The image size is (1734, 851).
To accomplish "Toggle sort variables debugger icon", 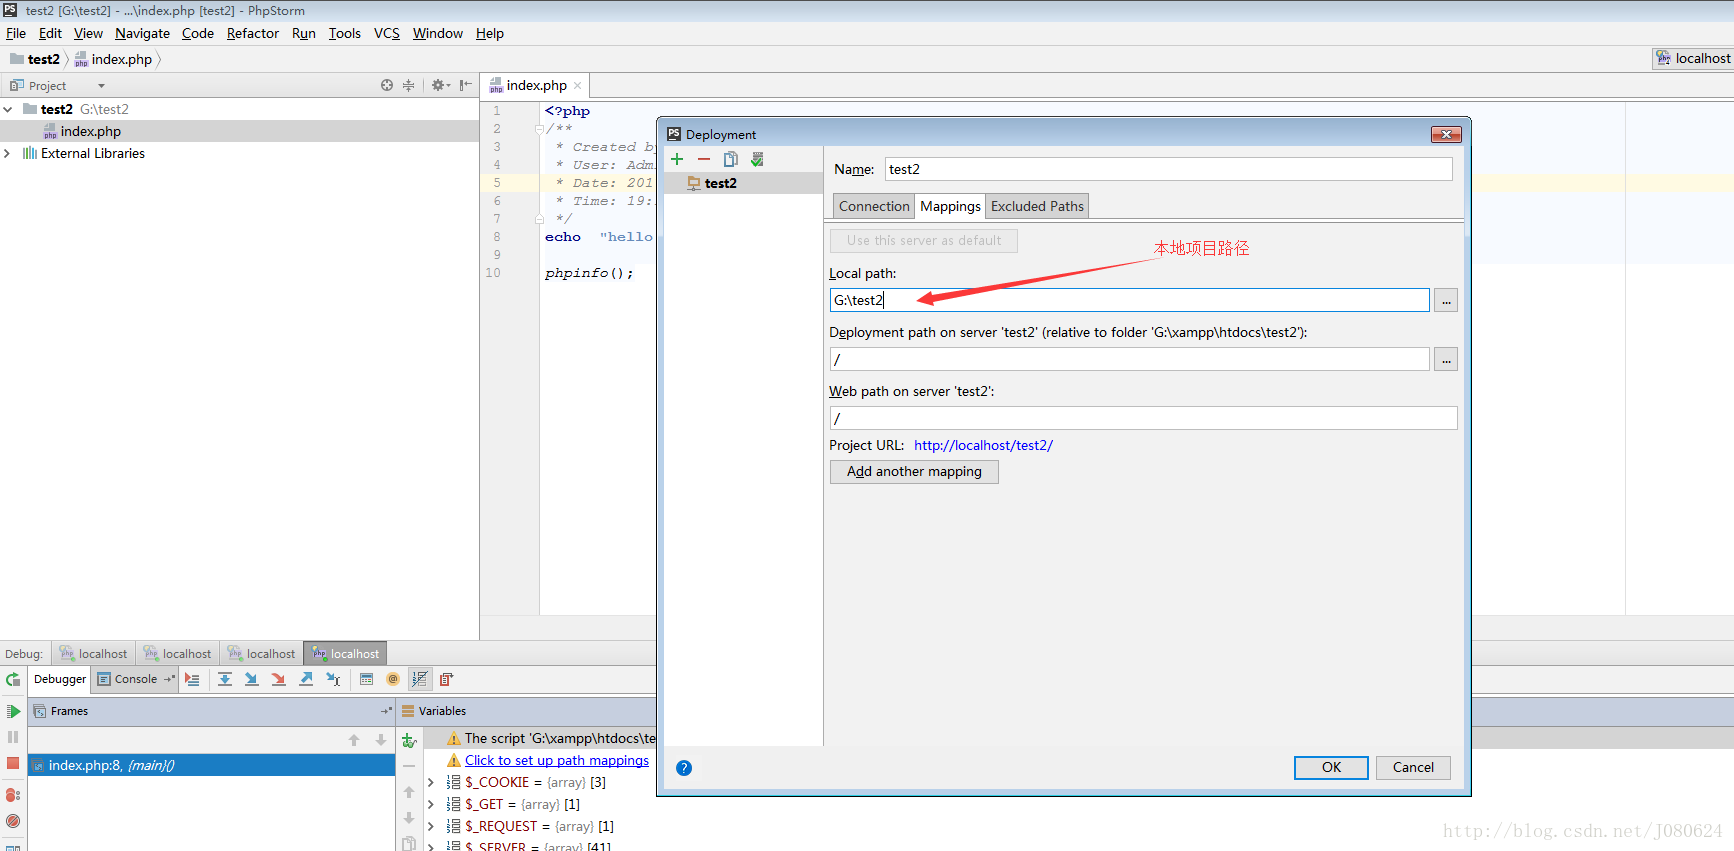I will [x=420, y=680].
